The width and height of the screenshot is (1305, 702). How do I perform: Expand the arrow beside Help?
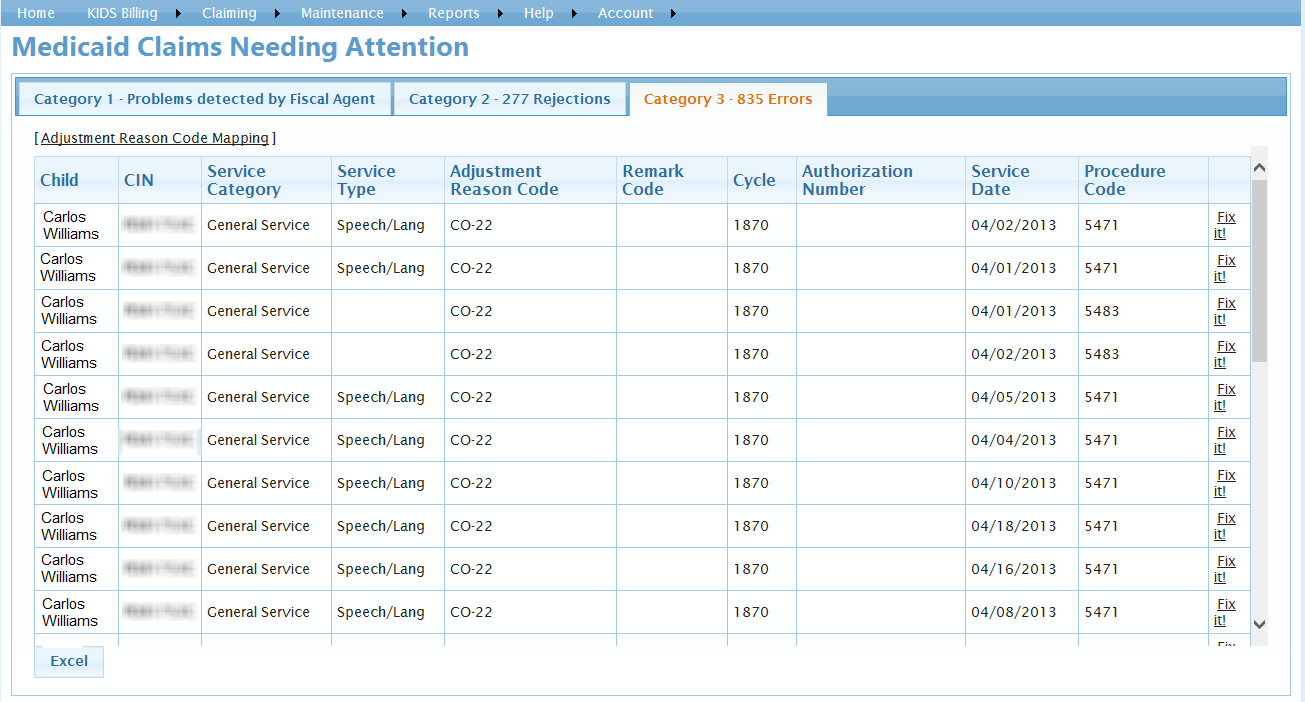(x=574, y=14)
